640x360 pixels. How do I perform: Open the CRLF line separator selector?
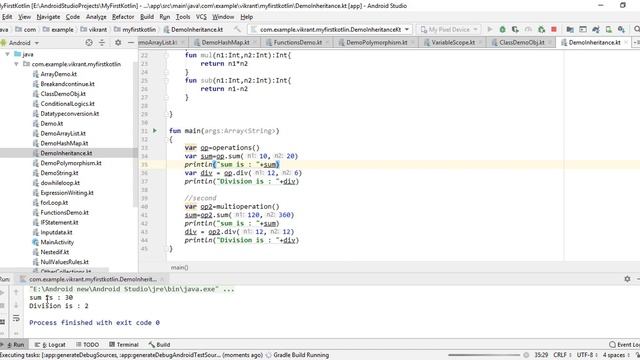(x=562, y=355)
